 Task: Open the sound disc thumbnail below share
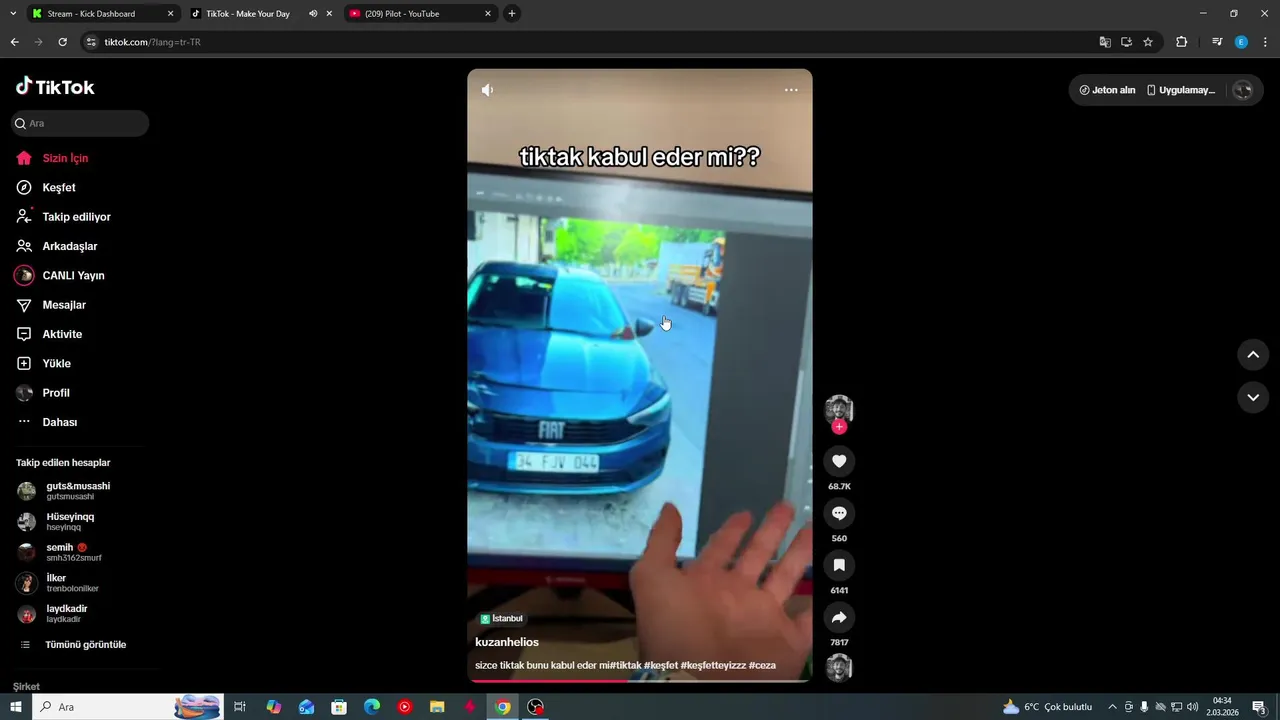pyautogui.click(x=839, y=667)
